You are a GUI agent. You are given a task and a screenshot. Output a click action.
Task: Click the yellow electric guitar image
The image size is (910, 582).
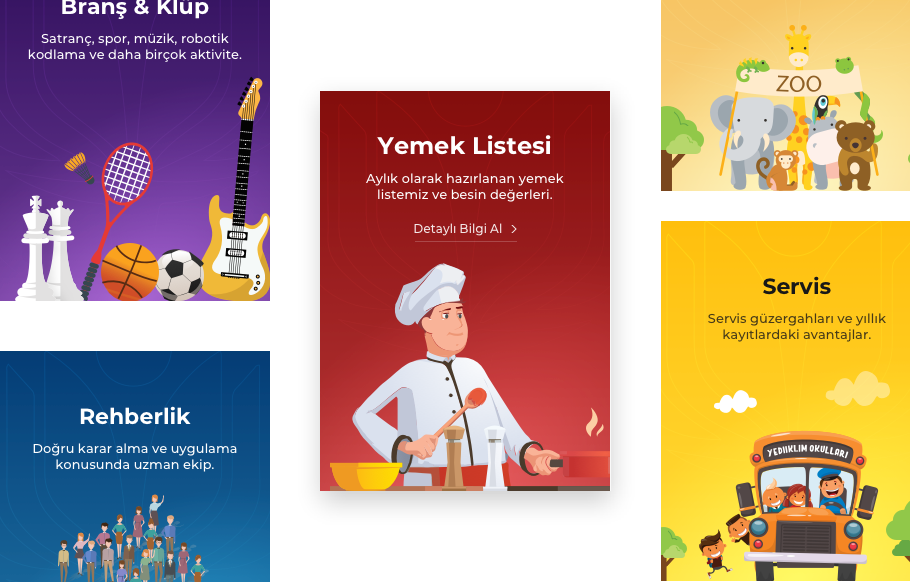(238, 191)
